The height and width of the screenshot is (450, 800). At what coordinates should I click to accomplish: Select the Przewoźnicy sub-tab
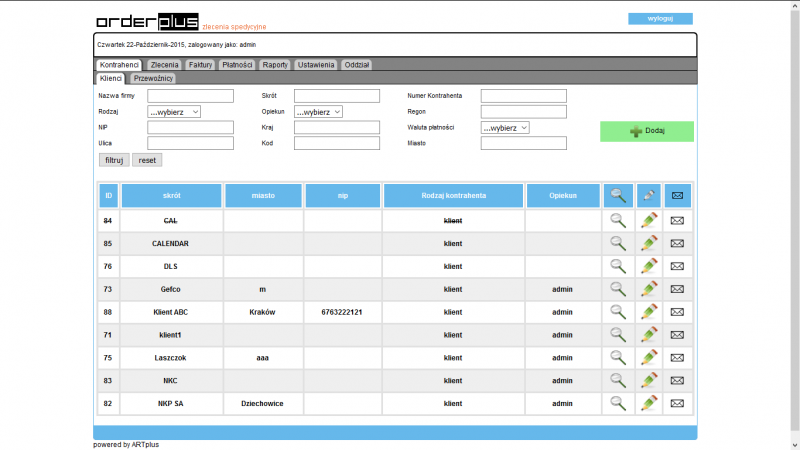click(x=153, y=78)
